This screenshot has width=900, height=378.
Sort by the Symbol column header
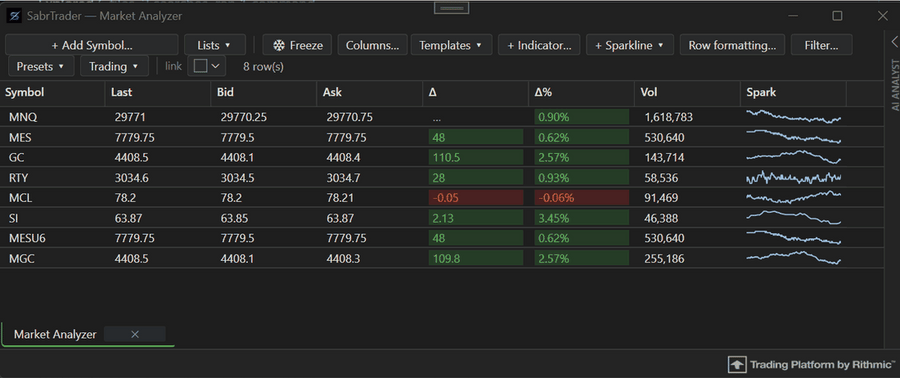pyautogui.click(x=52, y=92)
